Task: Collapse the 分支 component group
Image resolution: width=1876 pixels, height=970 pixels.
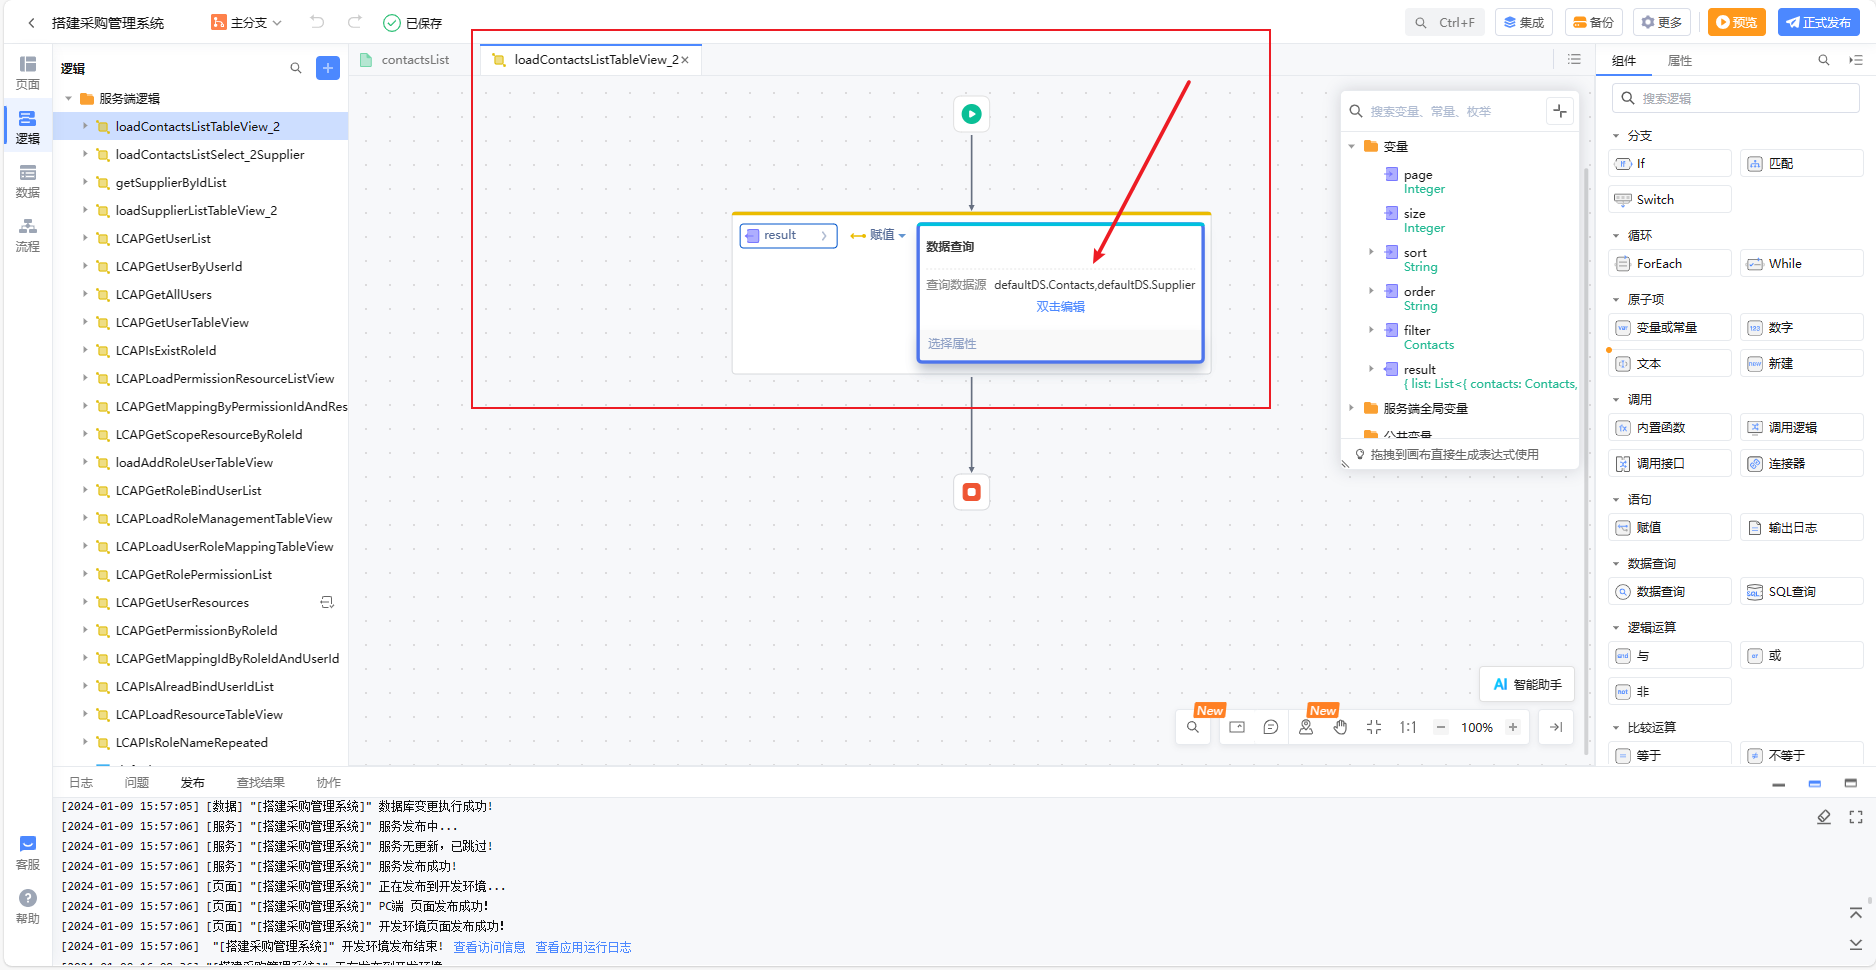Action: click(x=1616, y=135)
